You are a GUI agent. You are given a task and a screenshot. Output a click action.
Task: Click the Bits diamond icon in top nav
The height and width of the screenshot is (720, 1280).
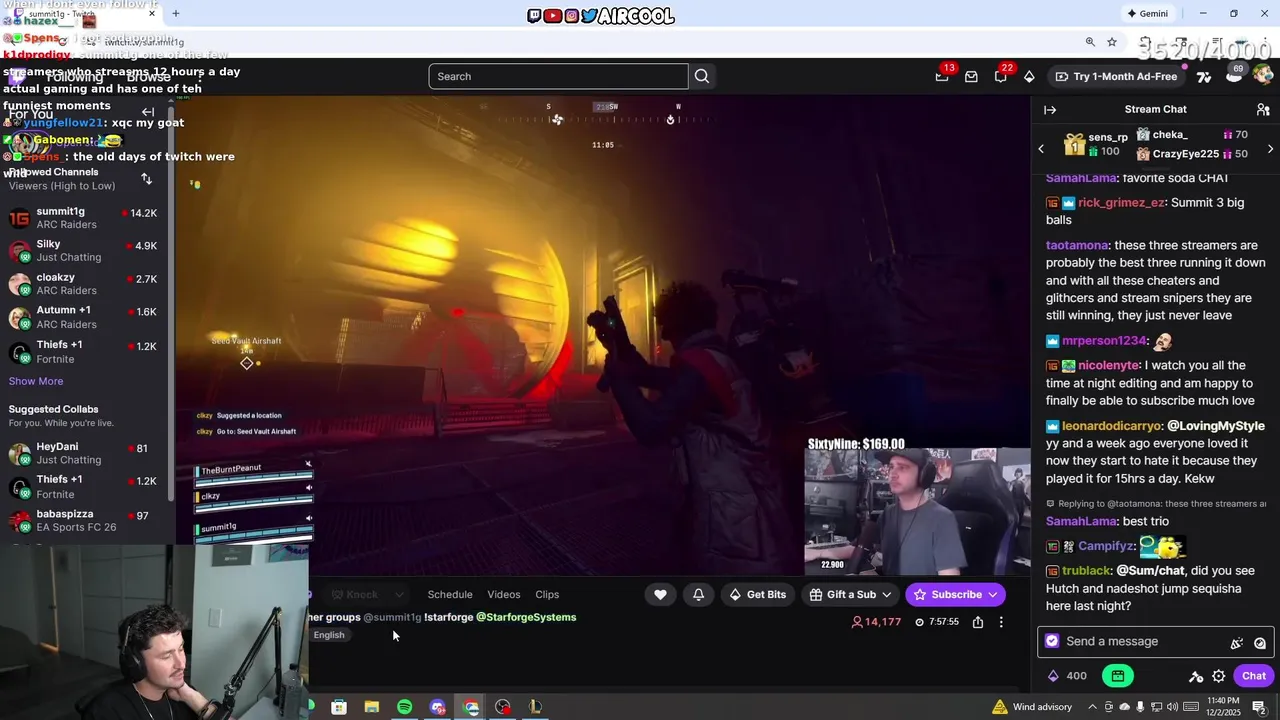click(1029, 76)
